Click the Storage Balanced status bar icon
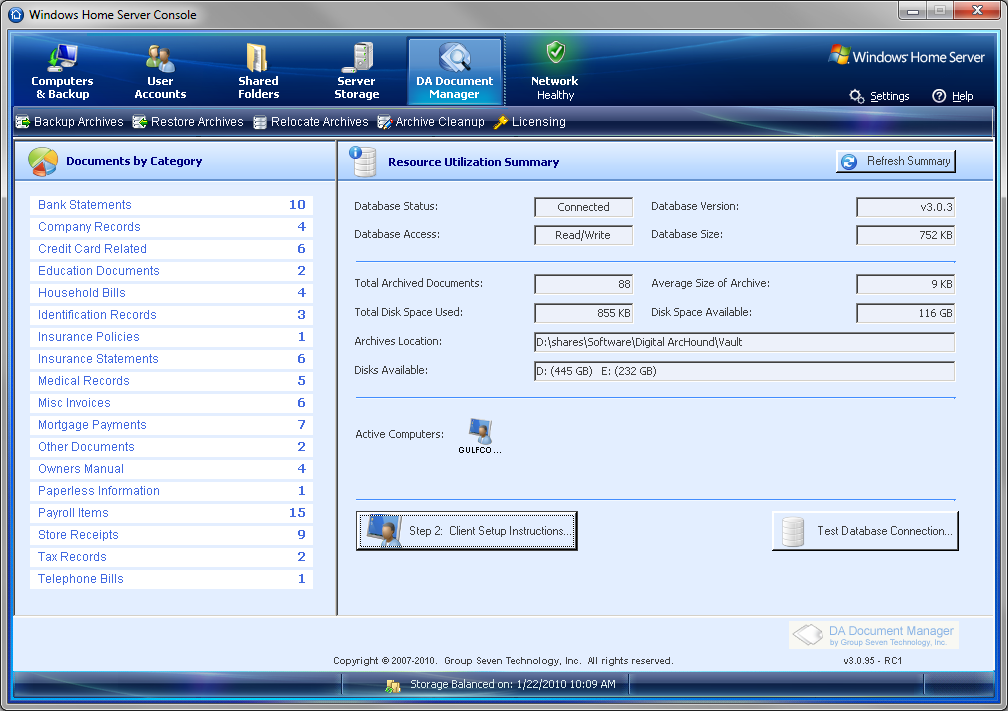 (393, 685)
